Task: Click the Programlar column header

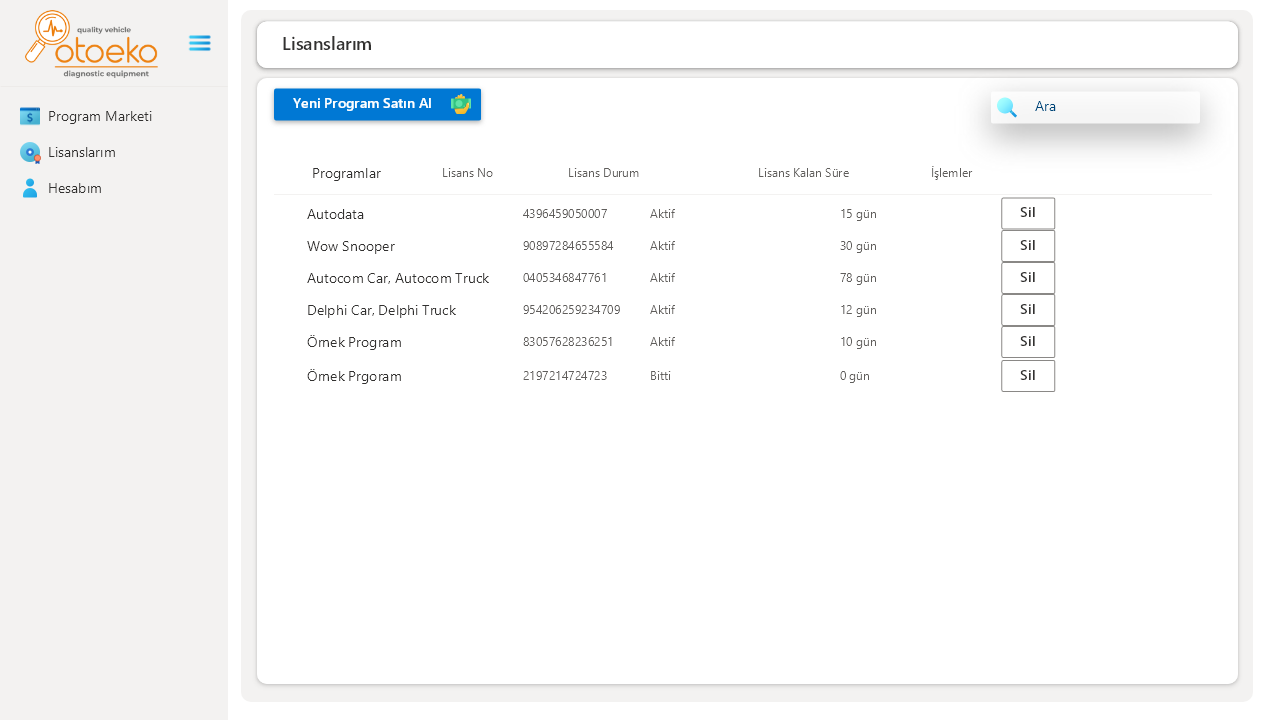Action: click(x=346, y=173)
